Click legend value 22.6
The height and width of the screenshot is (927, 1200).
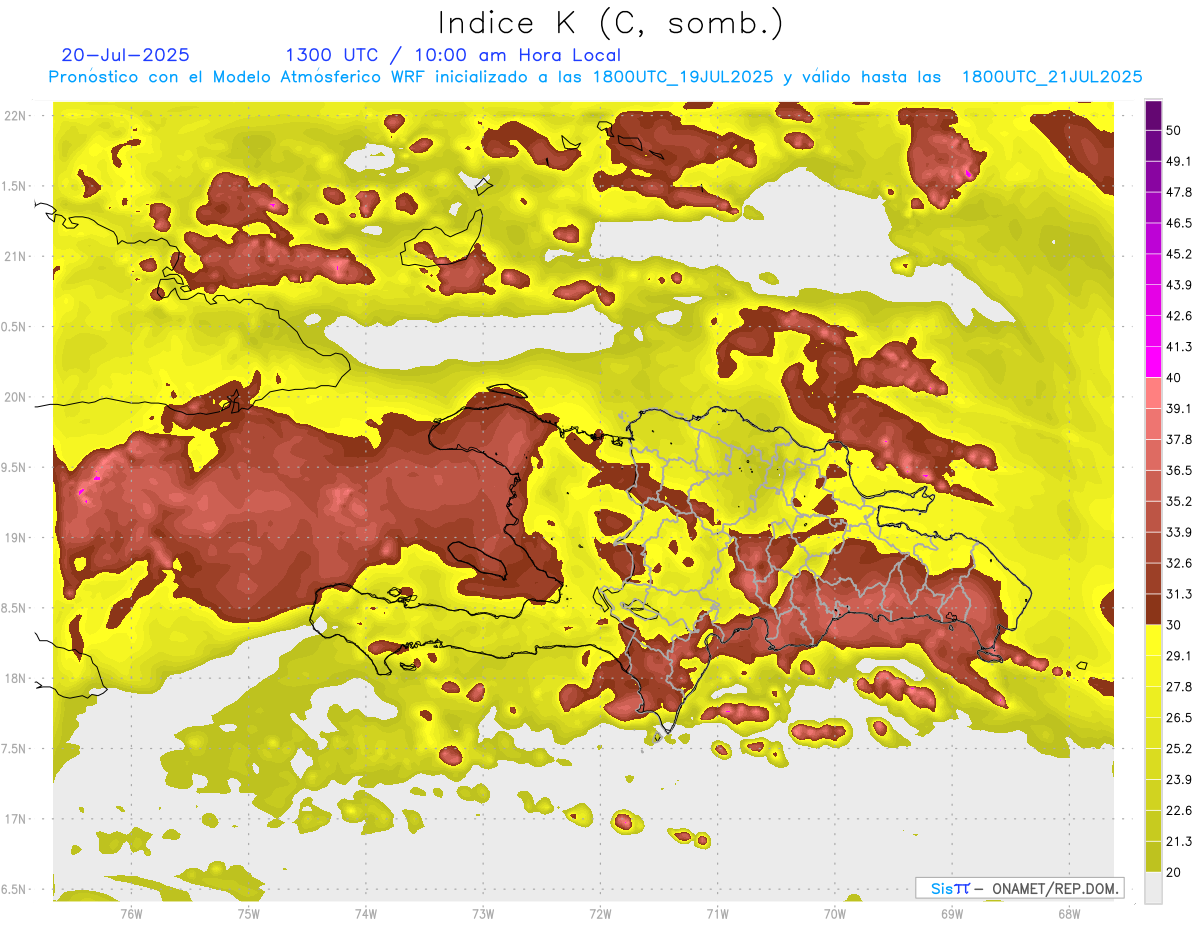coord(1178,810)
